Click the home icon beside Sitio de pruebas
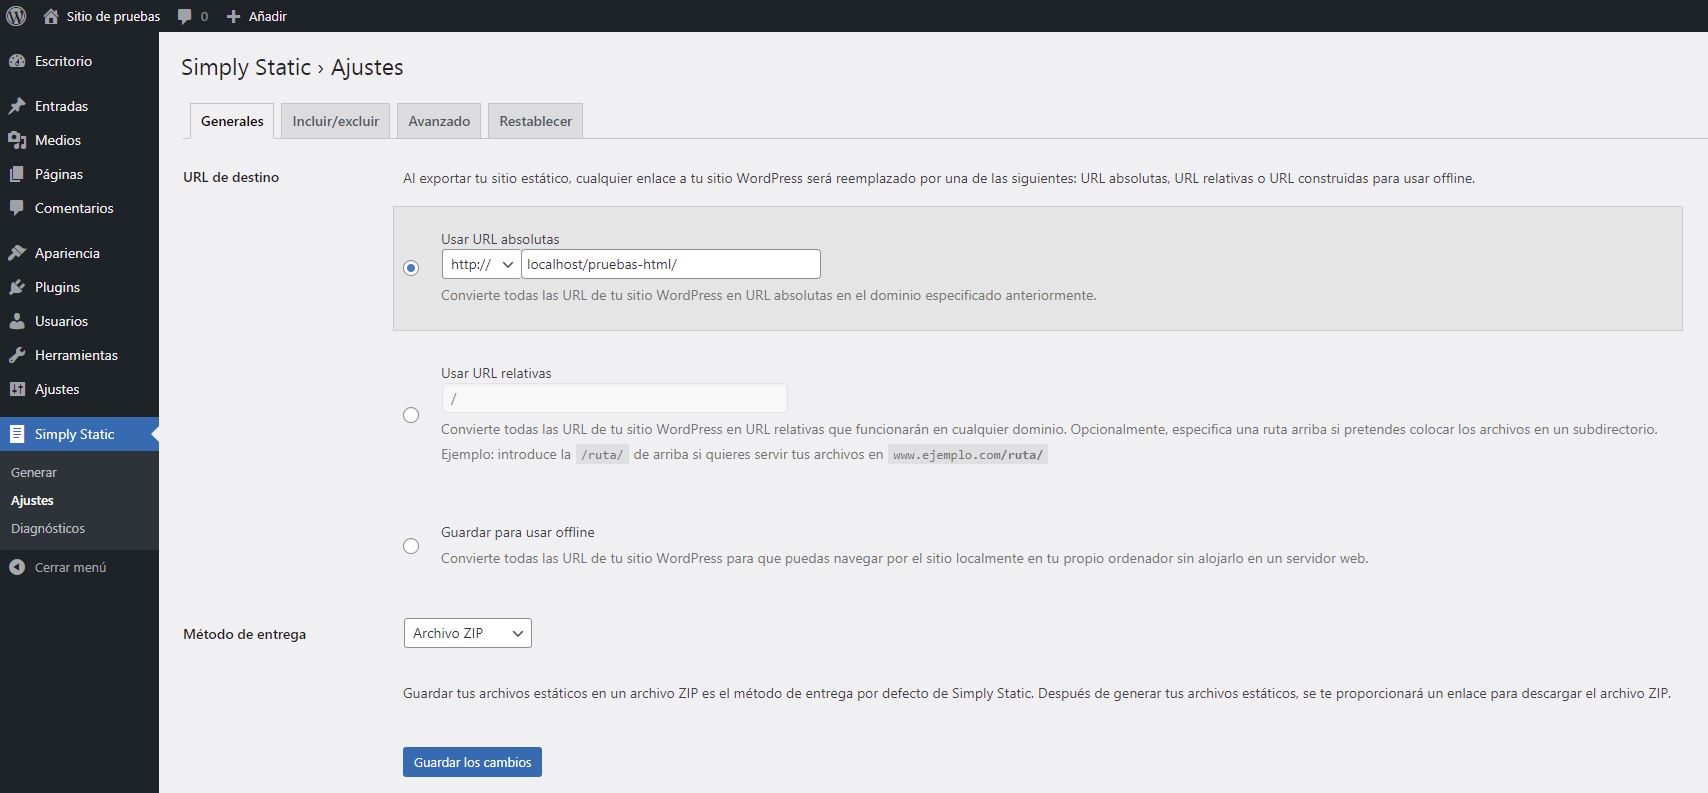The height and width of the screenshot is (793, 1708). (51, 16)
